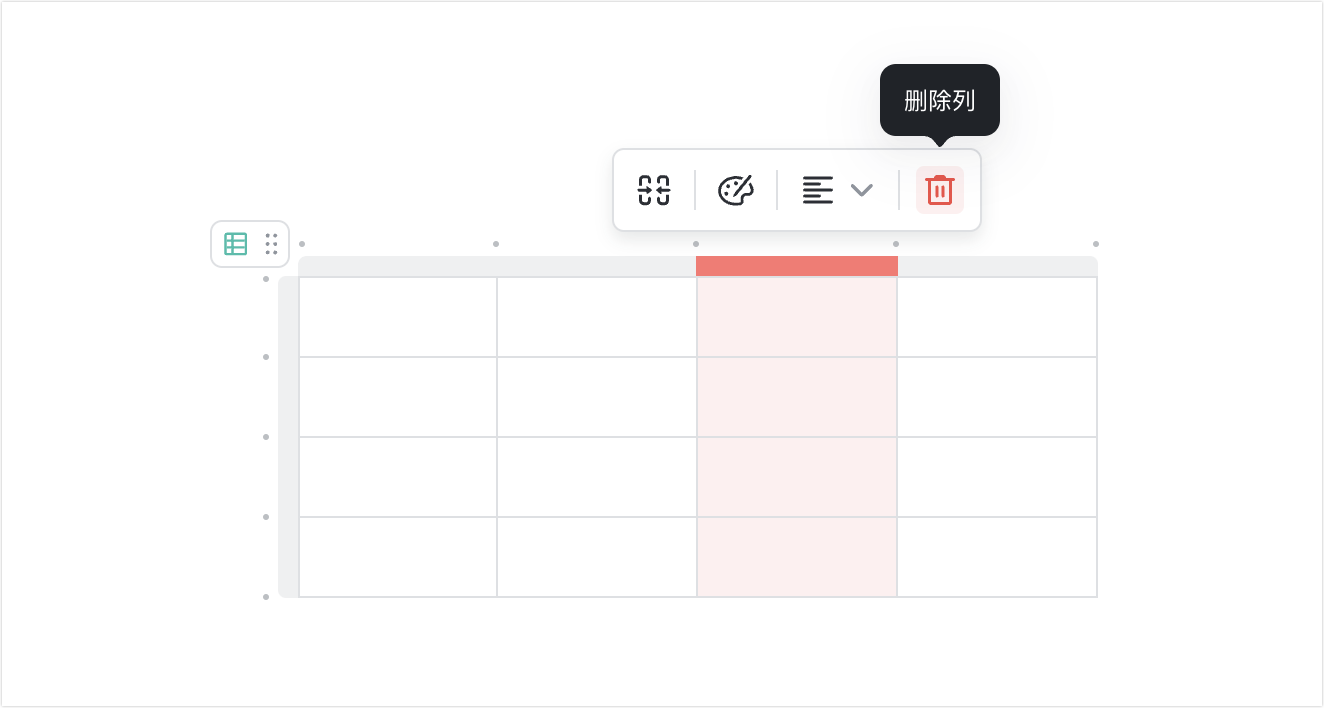
Task: Click the highlighted cell in the third row
Action: point(797,477)
